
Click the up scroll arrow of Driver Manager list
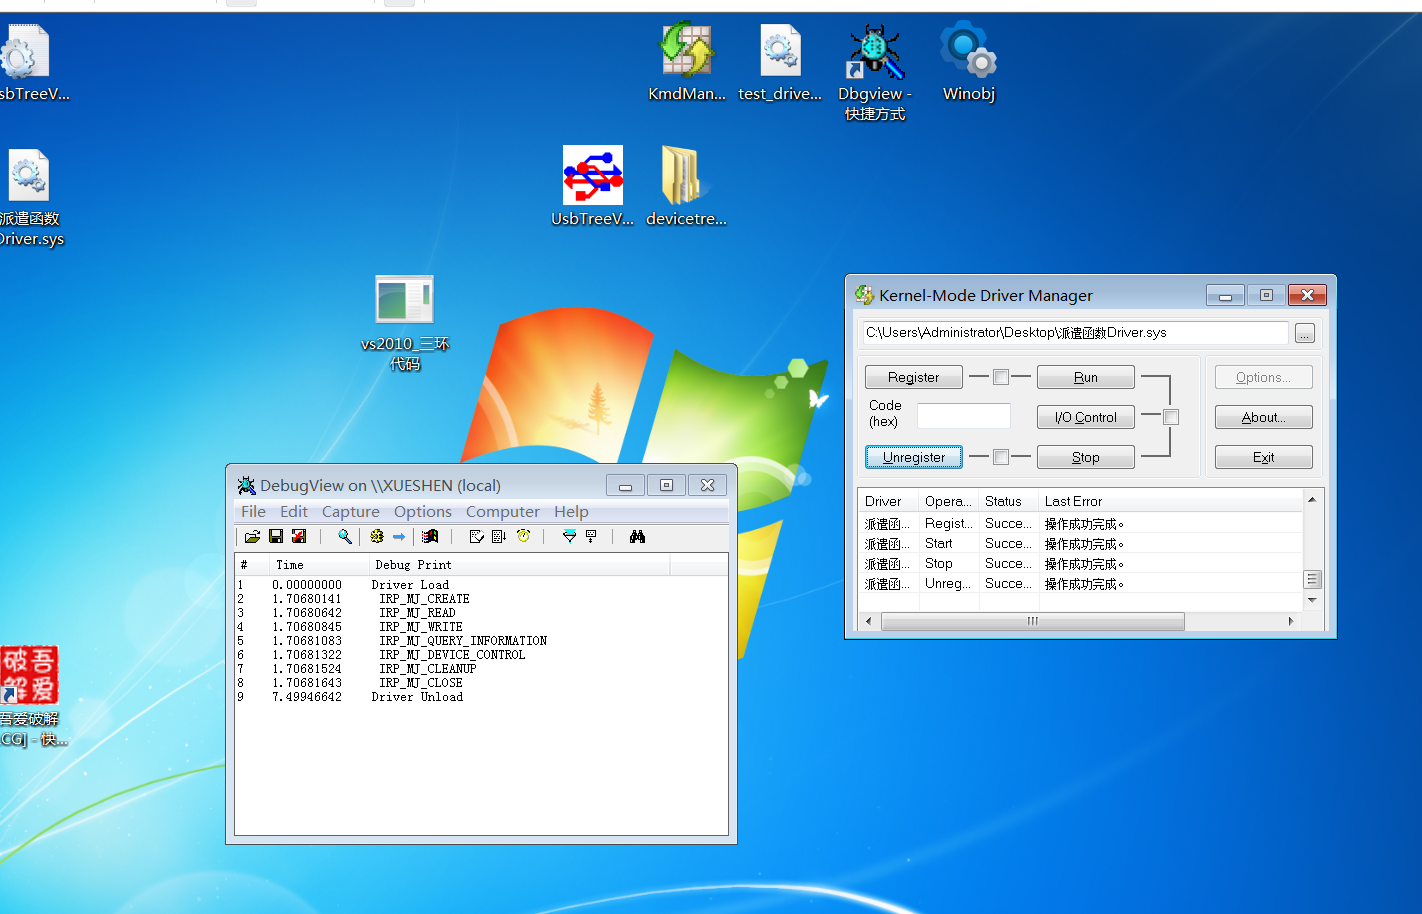[1312, 499]
